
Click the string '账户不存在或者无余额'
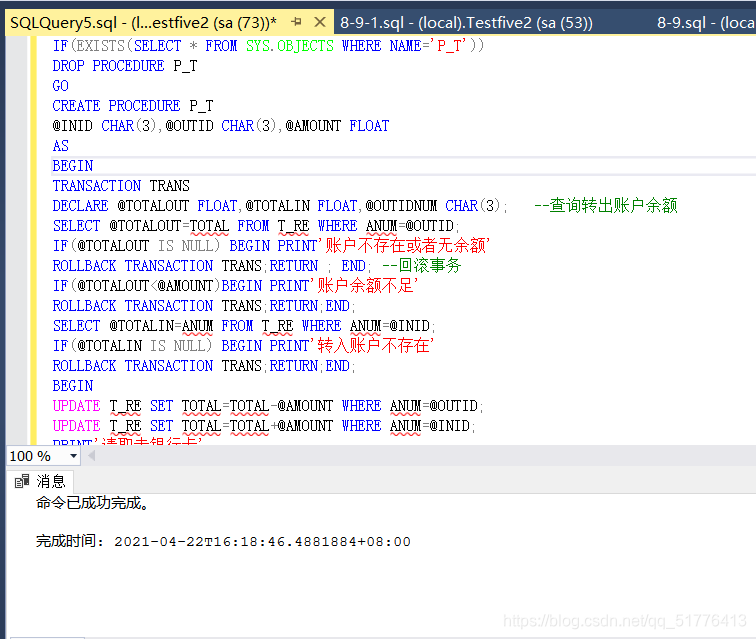[404, 245]
